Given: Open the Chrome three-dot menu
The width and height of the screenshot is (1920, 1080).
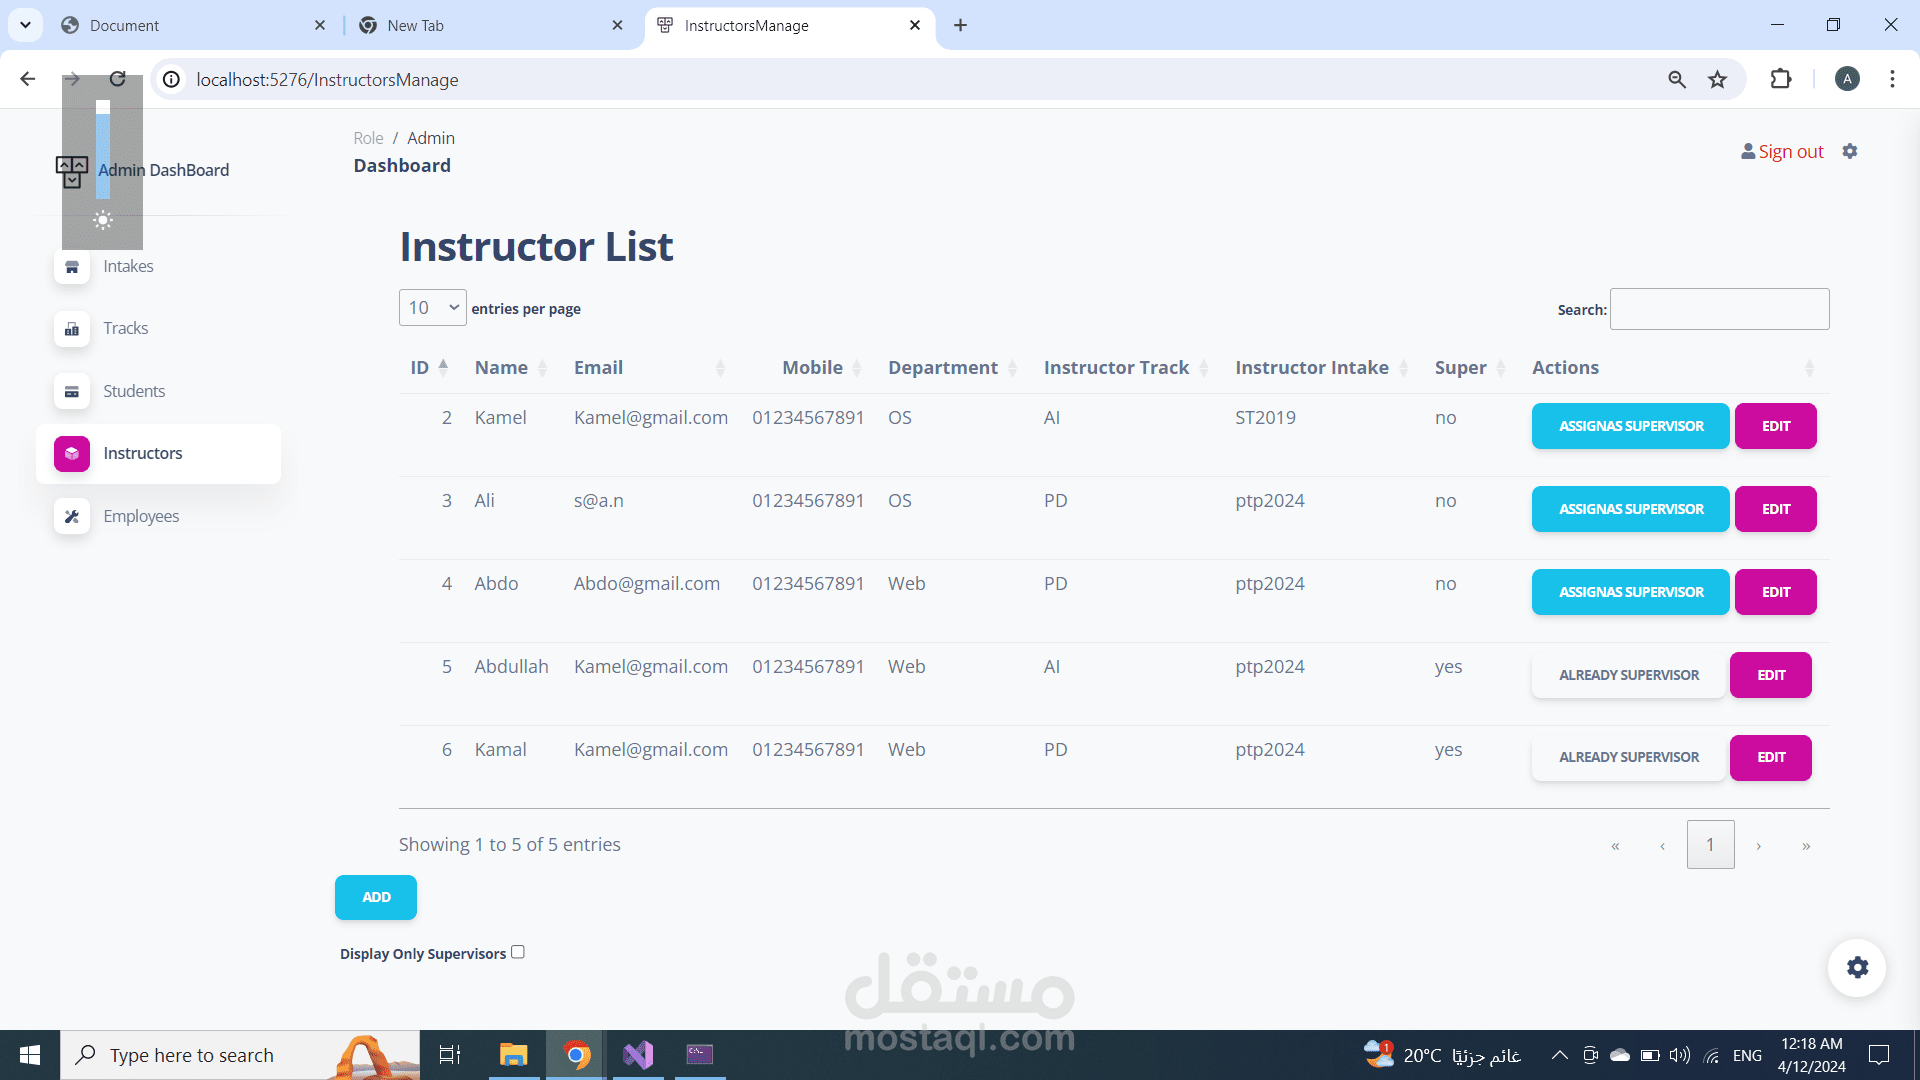Looking at the screenshot, I should tap(1892, 79).
